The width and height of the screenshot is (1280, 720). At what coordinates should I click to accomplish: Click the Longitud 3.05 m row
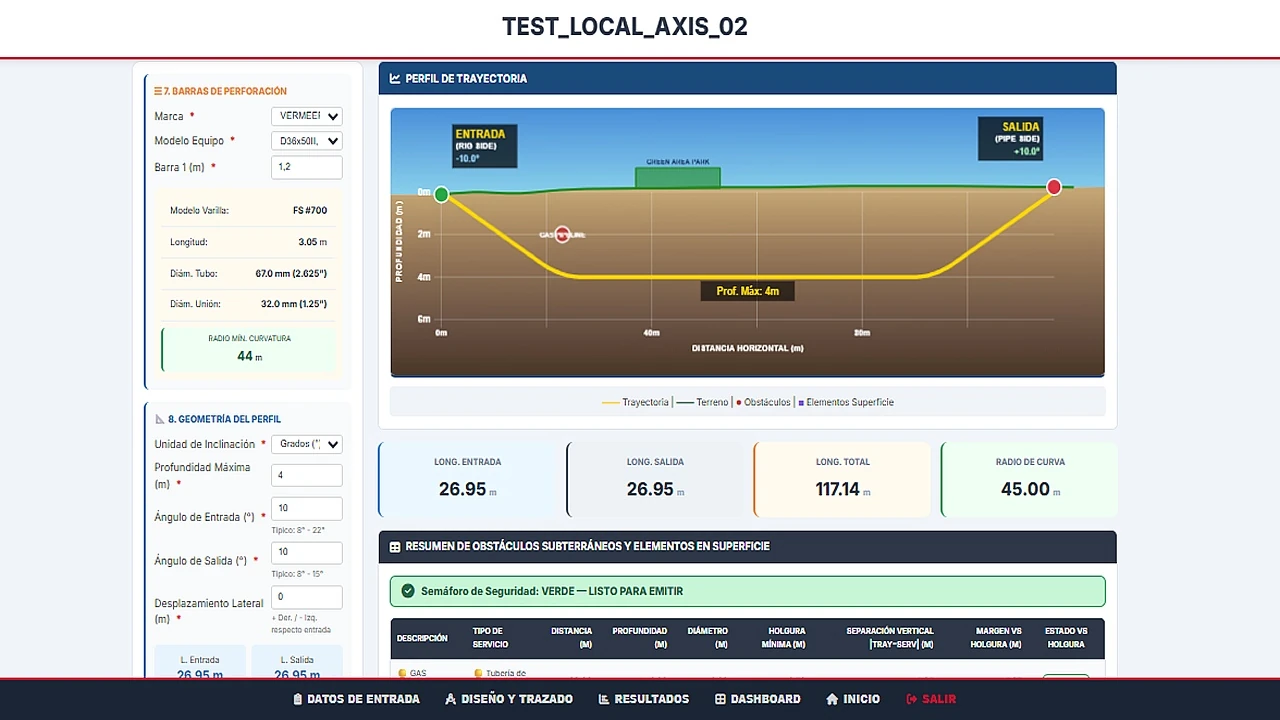pos(249,242)
